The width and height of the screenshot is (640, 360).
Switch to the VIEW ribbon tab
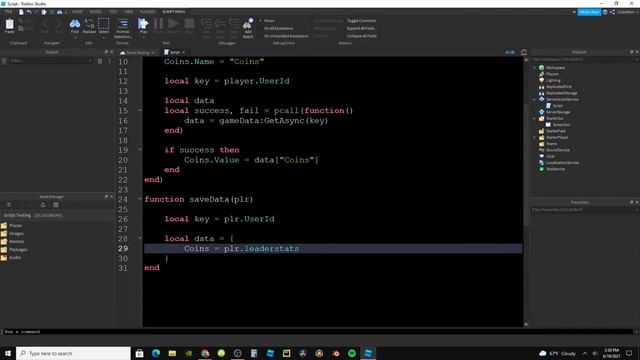pyautogui.click(x=129, y=12)
